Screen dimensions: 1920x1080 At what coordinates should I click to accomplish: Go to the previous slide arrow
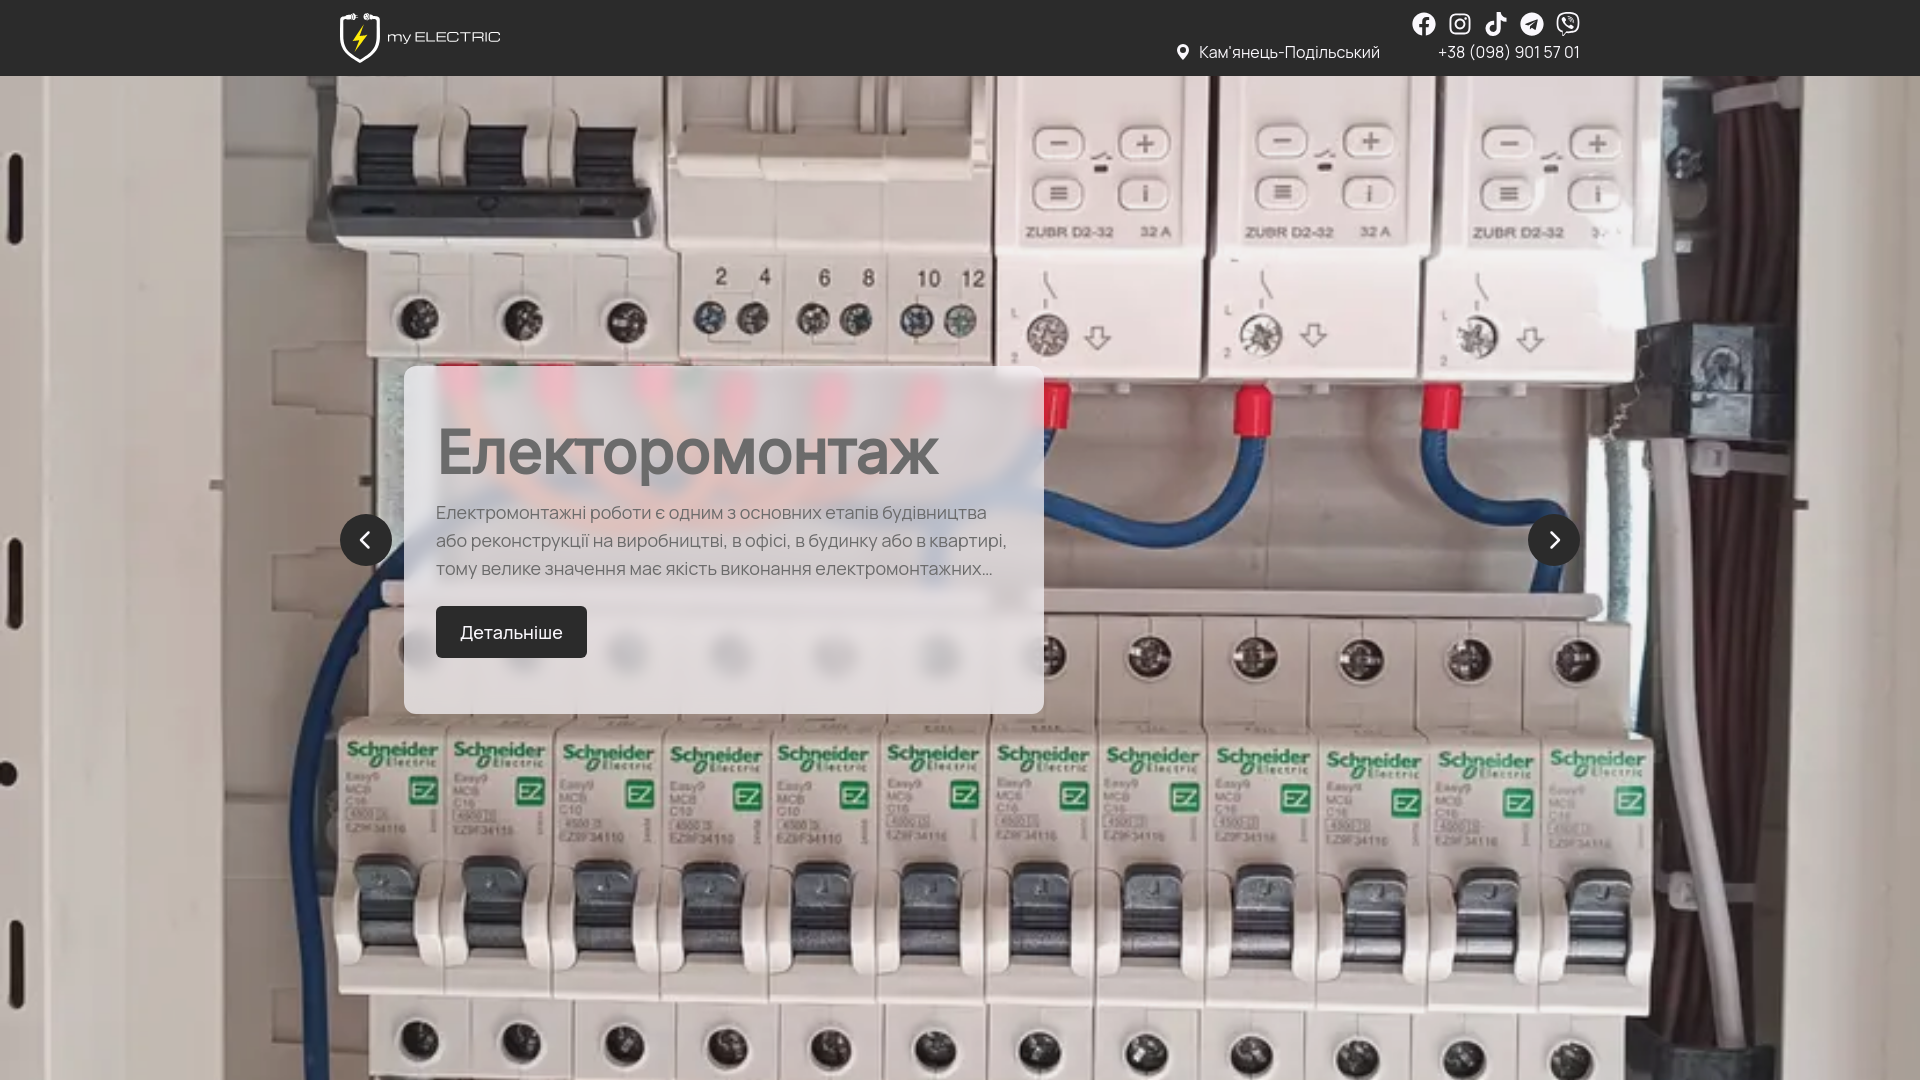point(366,540)
